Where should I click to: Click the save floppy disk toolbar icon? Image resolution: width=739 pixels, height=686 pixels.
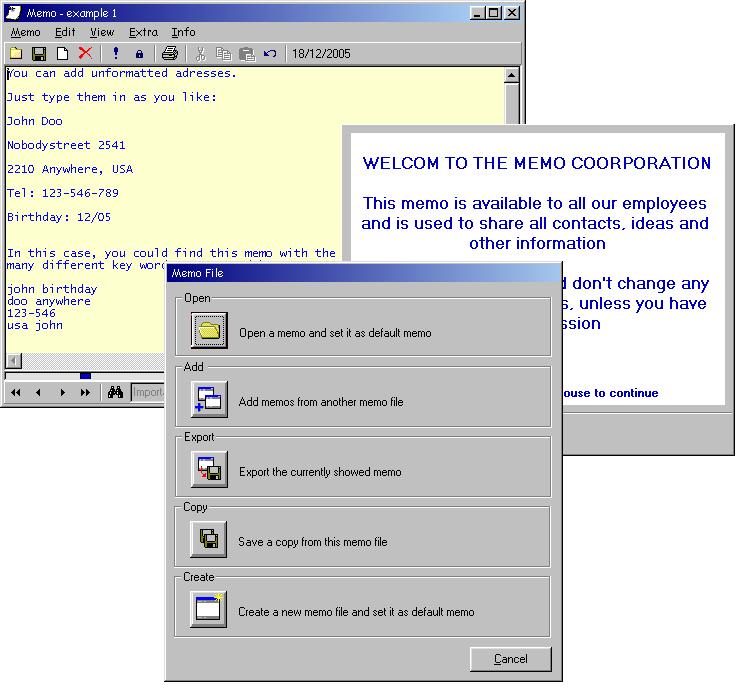[39, 53]
